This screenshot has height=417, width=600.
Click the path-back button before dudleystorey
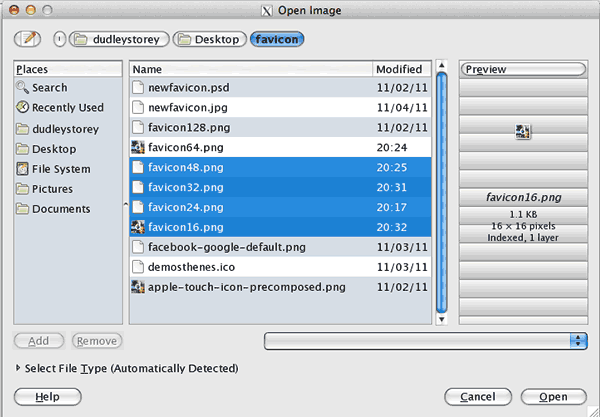coord(59,39)
